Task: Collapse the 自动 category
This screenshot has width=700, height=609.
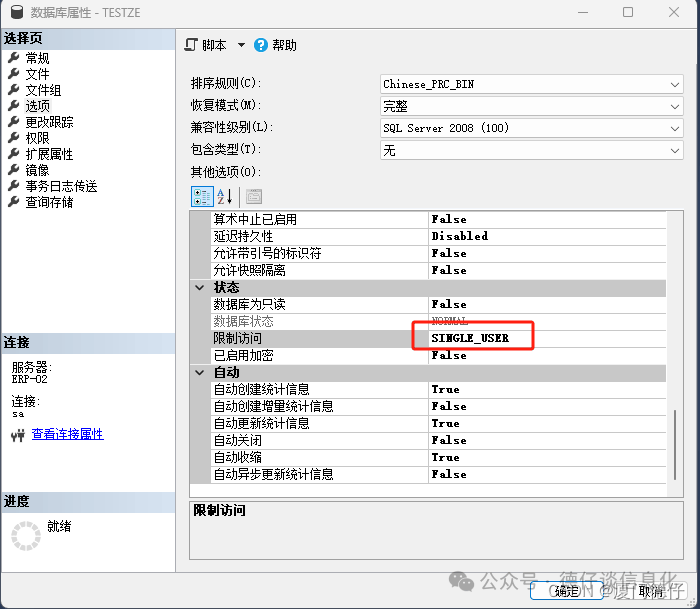Action: pos(200,372)
